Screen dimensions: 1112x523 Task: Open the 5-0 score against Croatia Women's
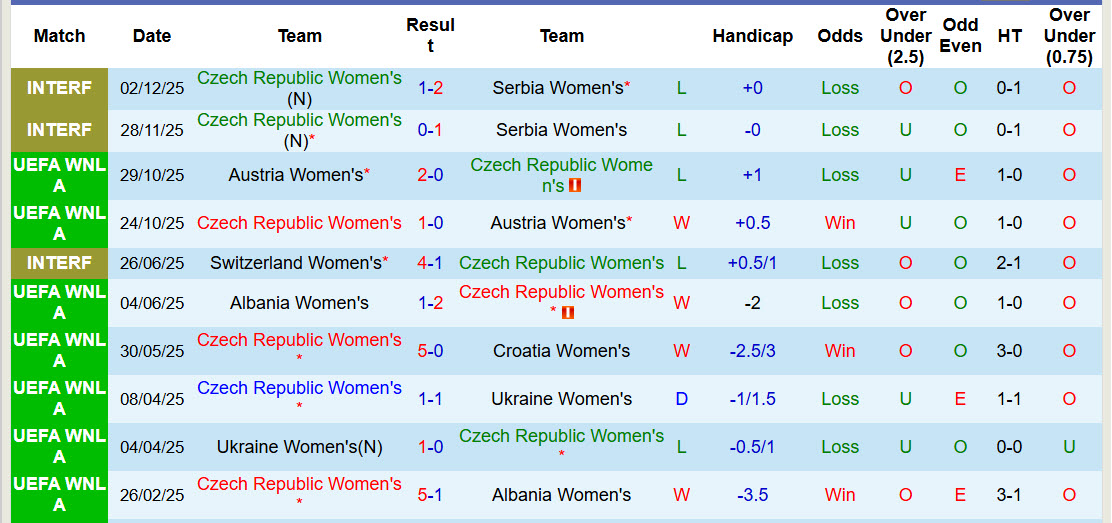coord(430,351)
